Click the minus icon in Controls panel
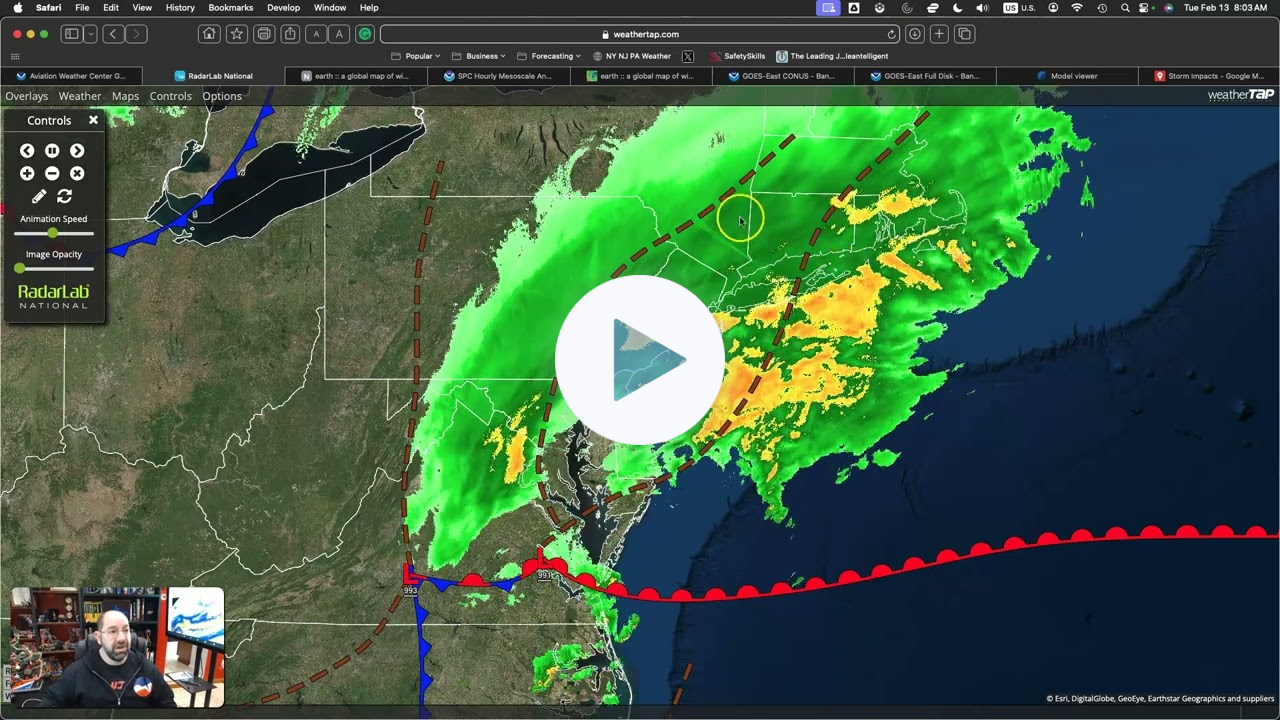The image size is (1280, 720). 52,174
